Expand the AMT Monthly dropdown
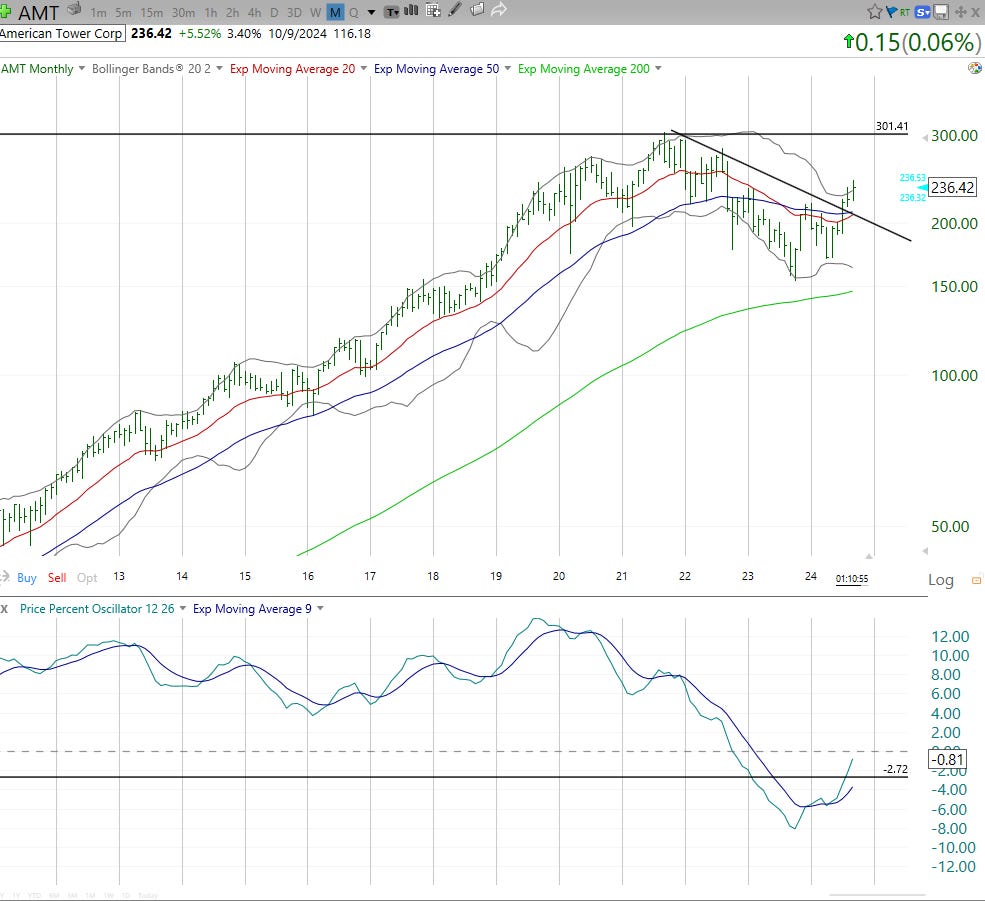The image size is (985, 901). (x=81, y=68)
